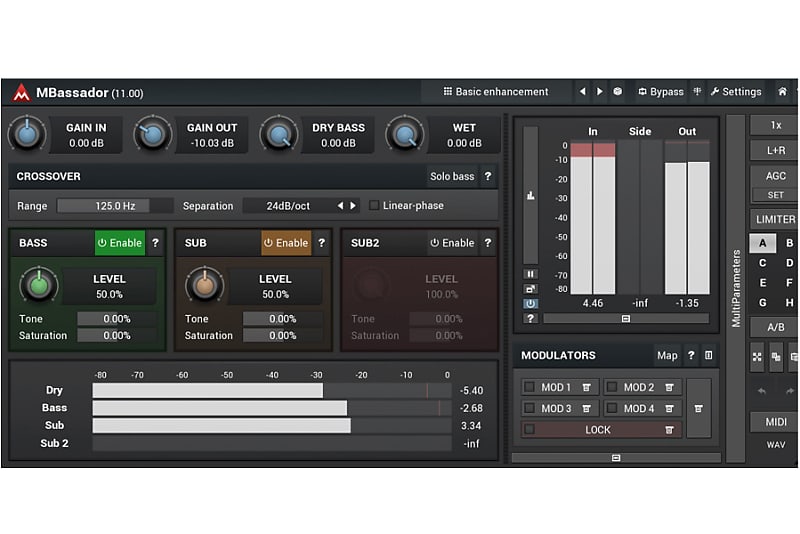Click the random preset cube icon
Image resolution: width=800 pixels, height=534 pixels.
tap(618, 92)
